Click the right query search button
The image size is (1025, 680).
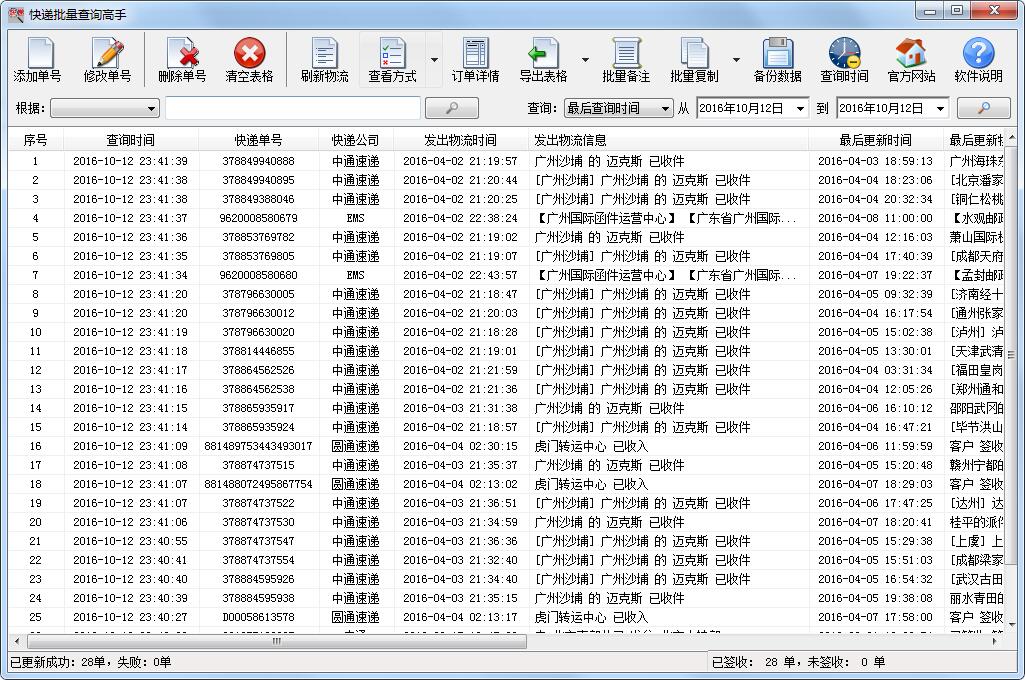tap(985, 107)
